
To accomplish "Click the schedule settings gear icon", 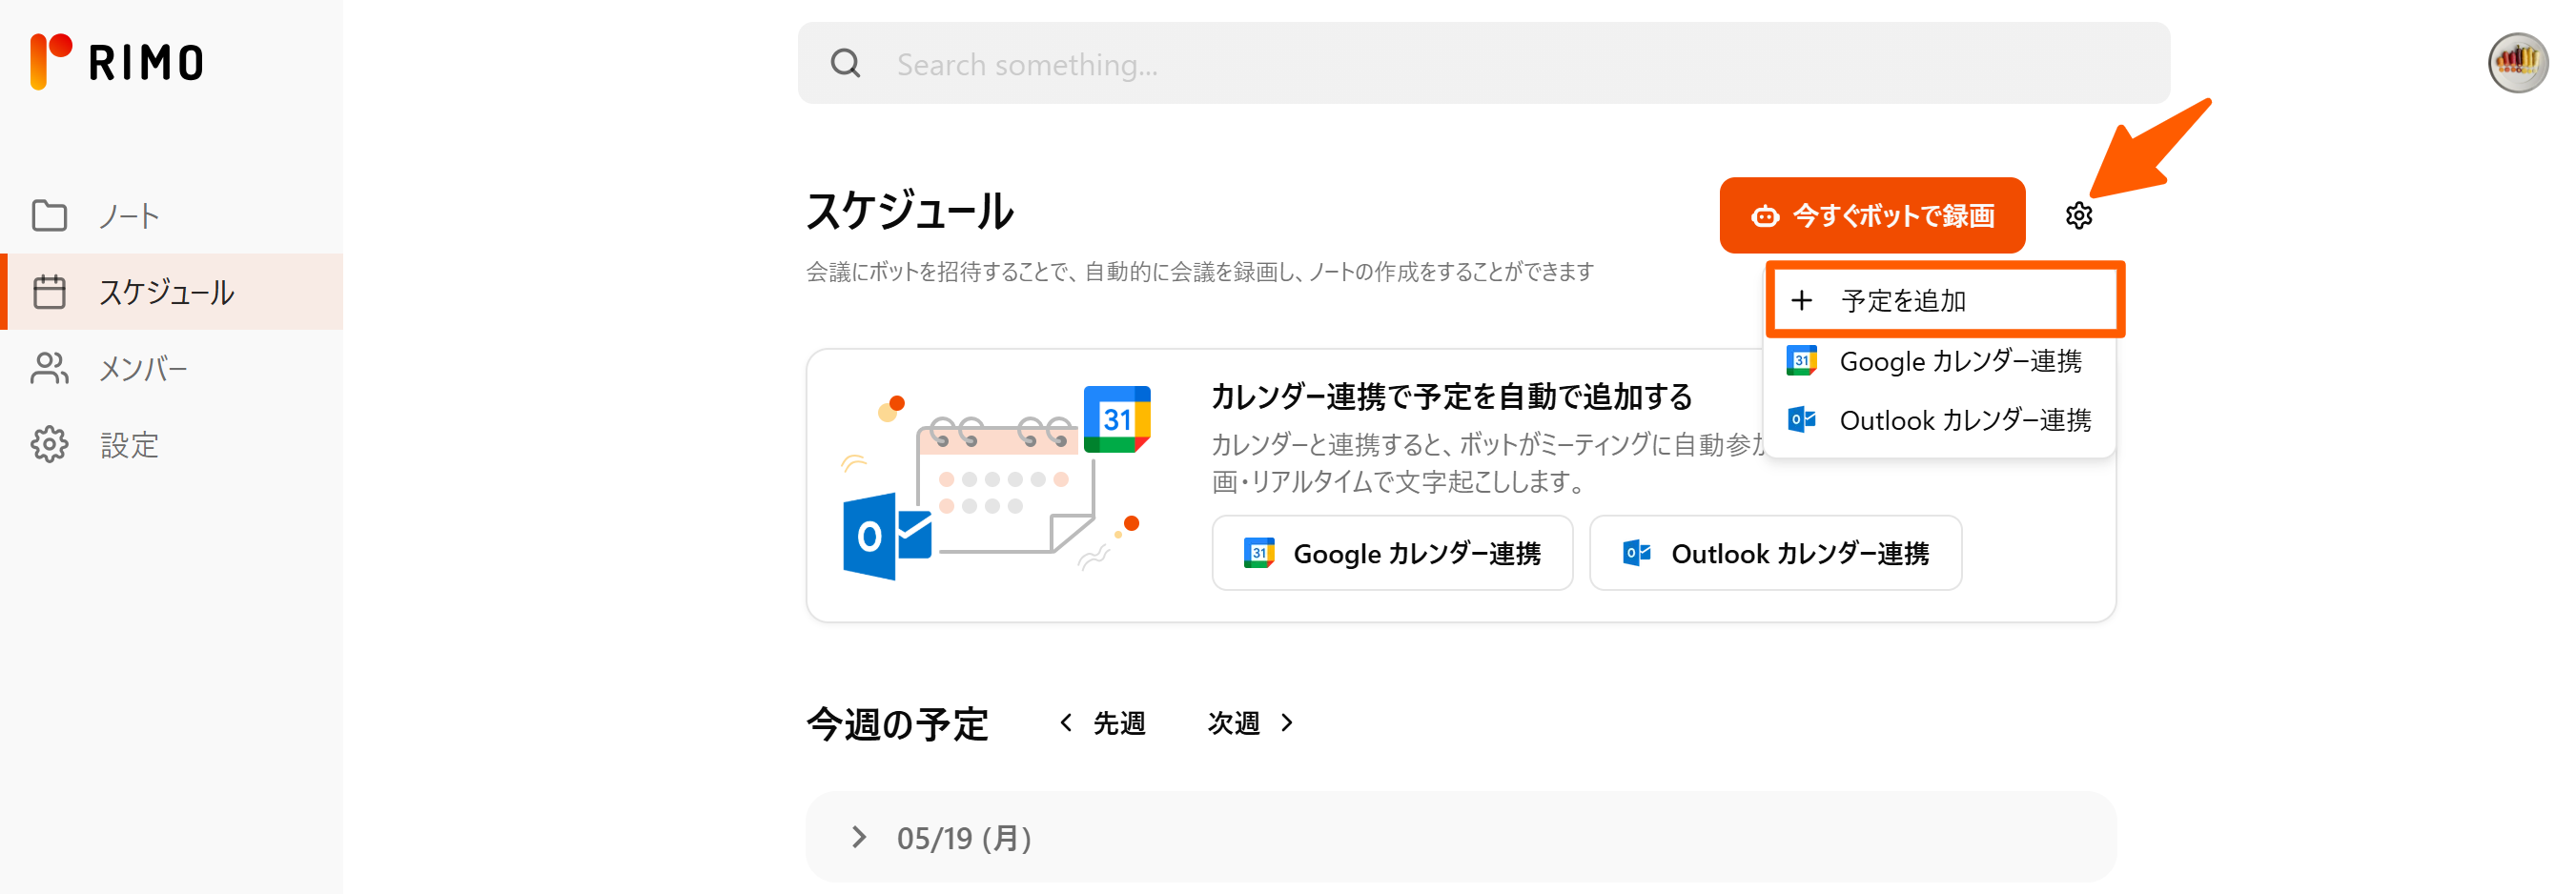I will [2078, 215].
